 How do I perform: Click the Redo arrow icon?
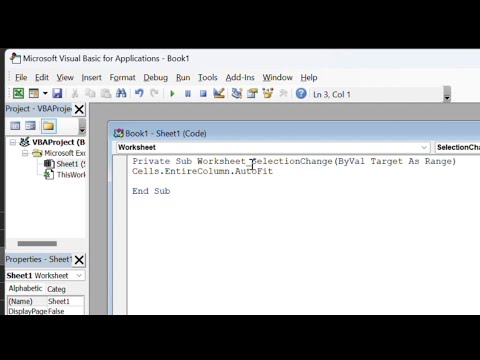[x=154, y=93]
